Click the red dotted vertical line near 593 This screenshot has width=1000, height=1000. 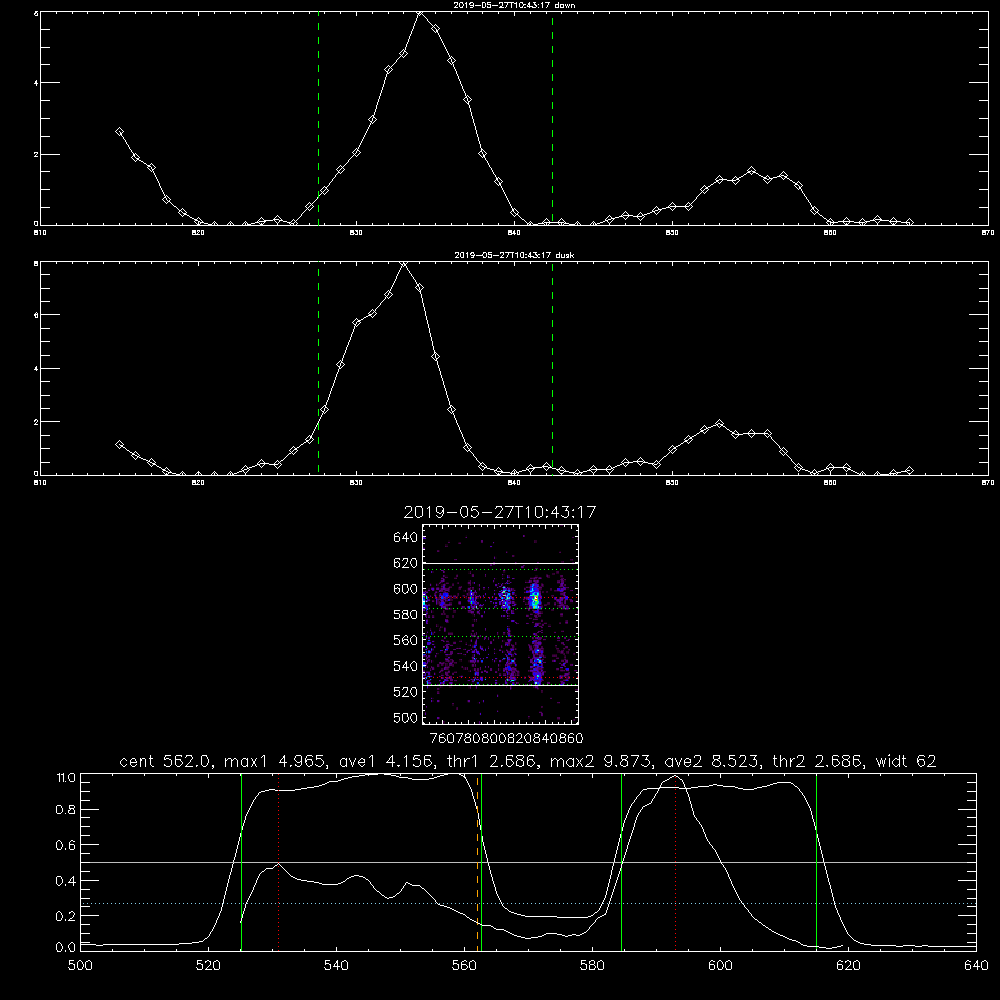click(x=675, y=862)
